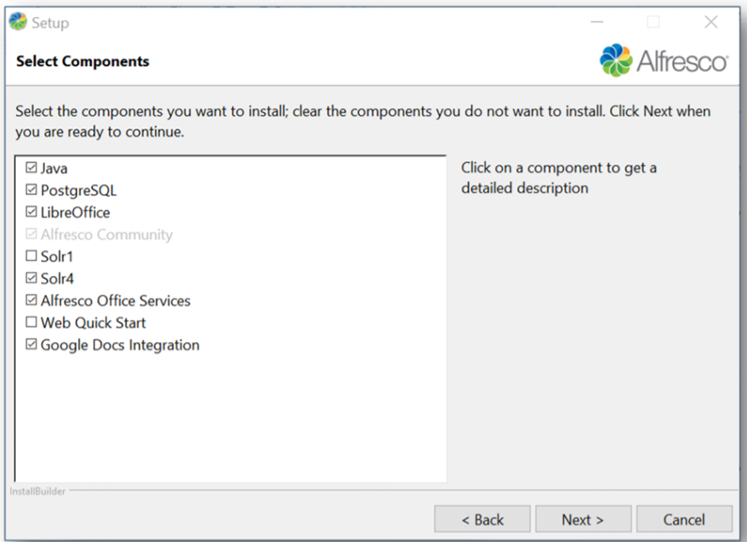Go back with the Back button
747x542 pixels.
pos(482,519)
